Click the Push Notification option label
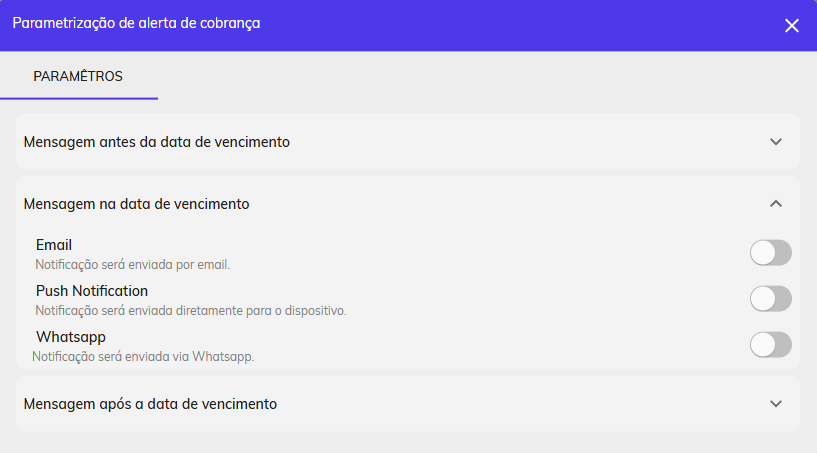817x453 pixels. tap(92, 291)
